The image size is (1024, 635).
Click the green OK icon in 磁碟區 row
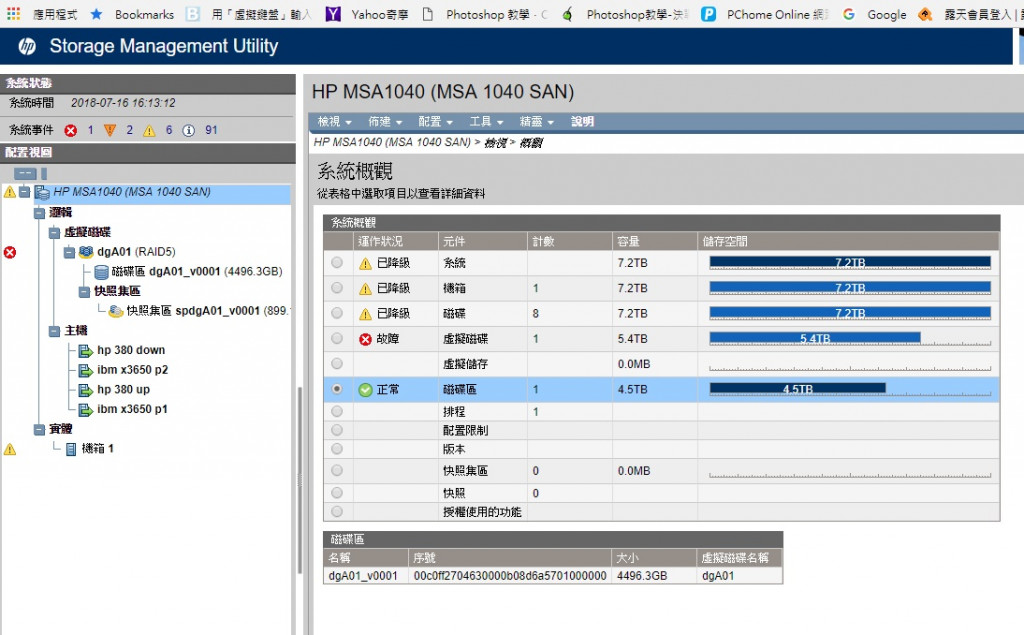click(x=365, y=390)
